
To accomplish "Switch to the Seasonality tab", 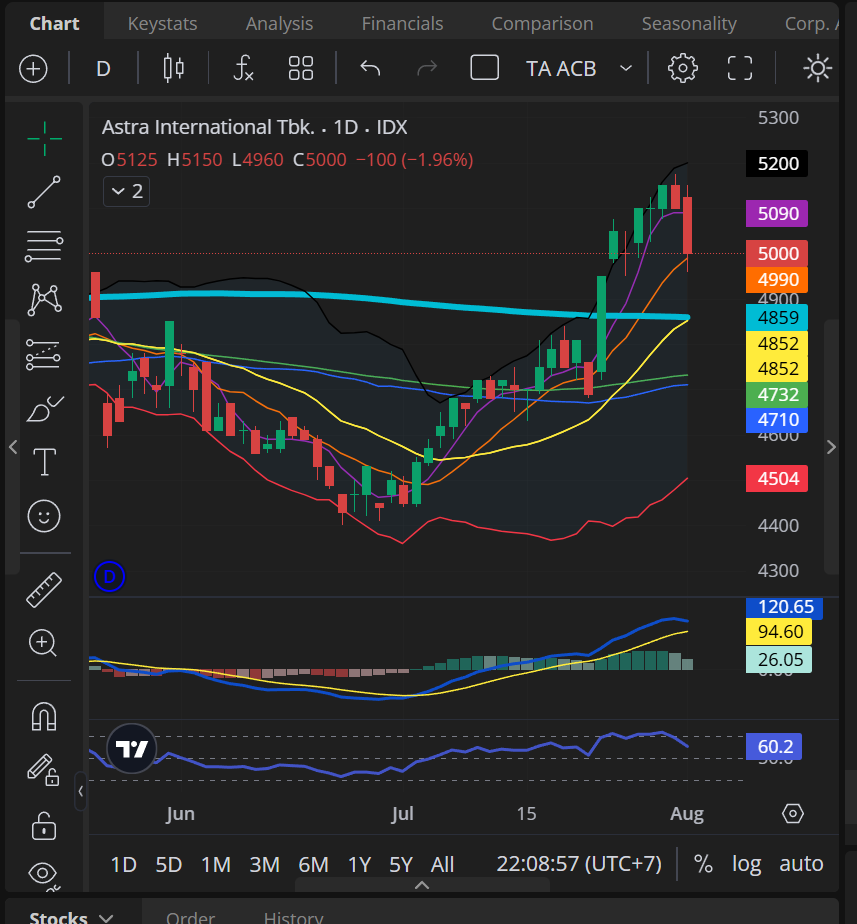I will (x=689, y=24).
